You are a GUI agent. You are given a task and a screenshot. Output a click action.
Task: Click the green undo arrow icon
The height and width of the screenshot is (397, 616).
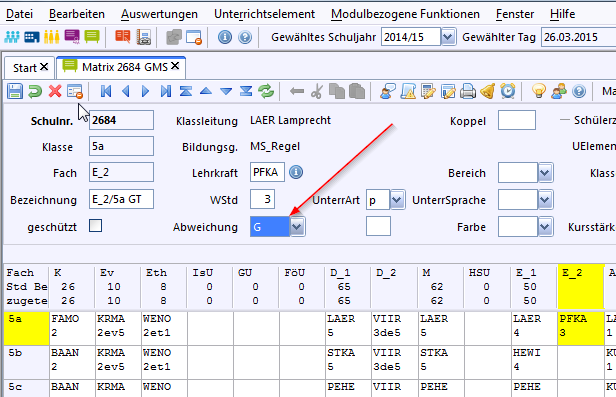[35, 91]
